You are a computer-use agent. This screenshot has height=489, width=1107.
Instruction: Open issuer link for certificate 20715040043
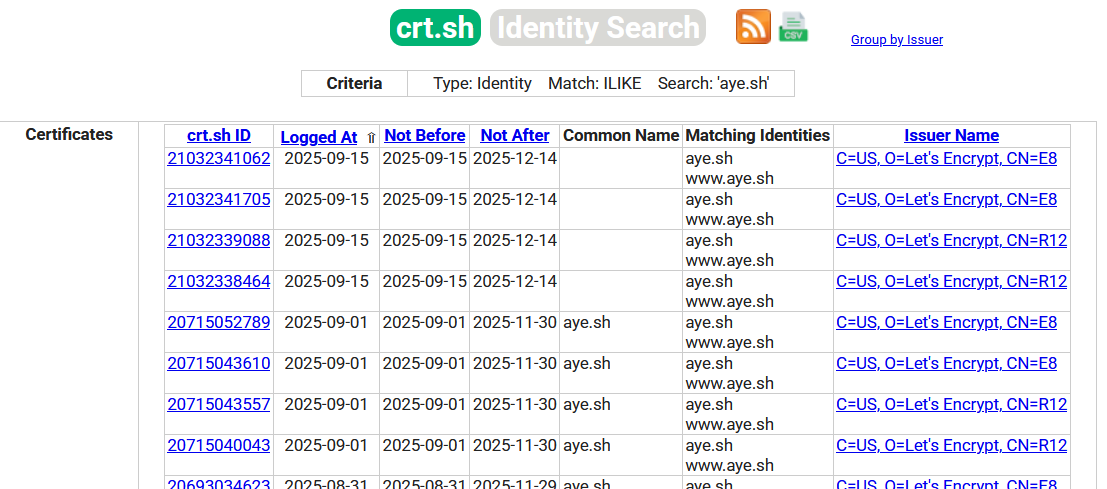point(952,445)
